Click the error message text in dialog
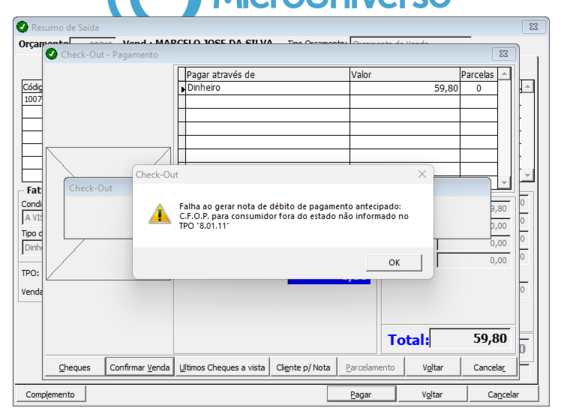The width and height of the screenshot is (564, 411). 294,216
